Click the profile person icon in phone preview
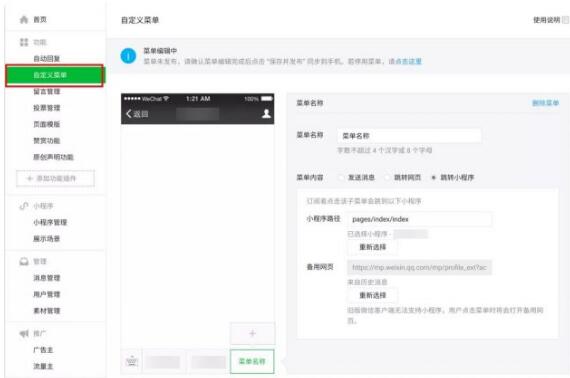Image resolution: width=570 pixels, height=378 pixels. [266, 114]
